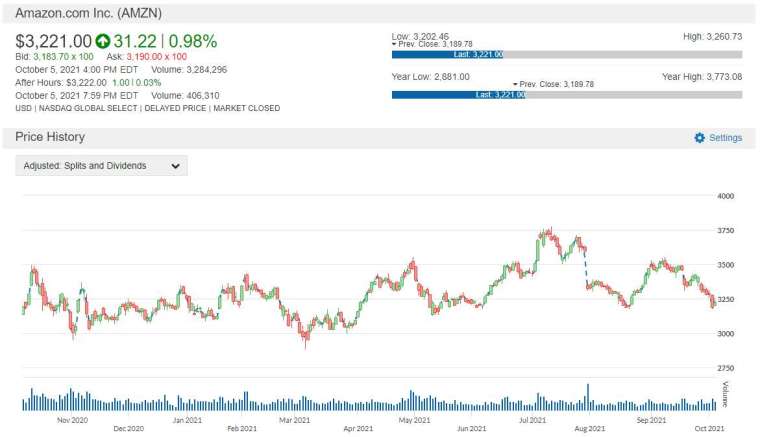Click the Amazon.com Inc. (AMZN) title
This screenshot has width=760, height=437.
(88, 13)
